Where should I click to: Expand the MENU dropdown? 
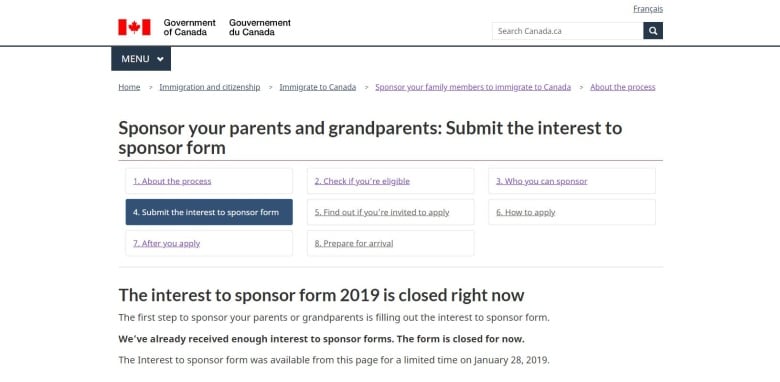[141, 59]
